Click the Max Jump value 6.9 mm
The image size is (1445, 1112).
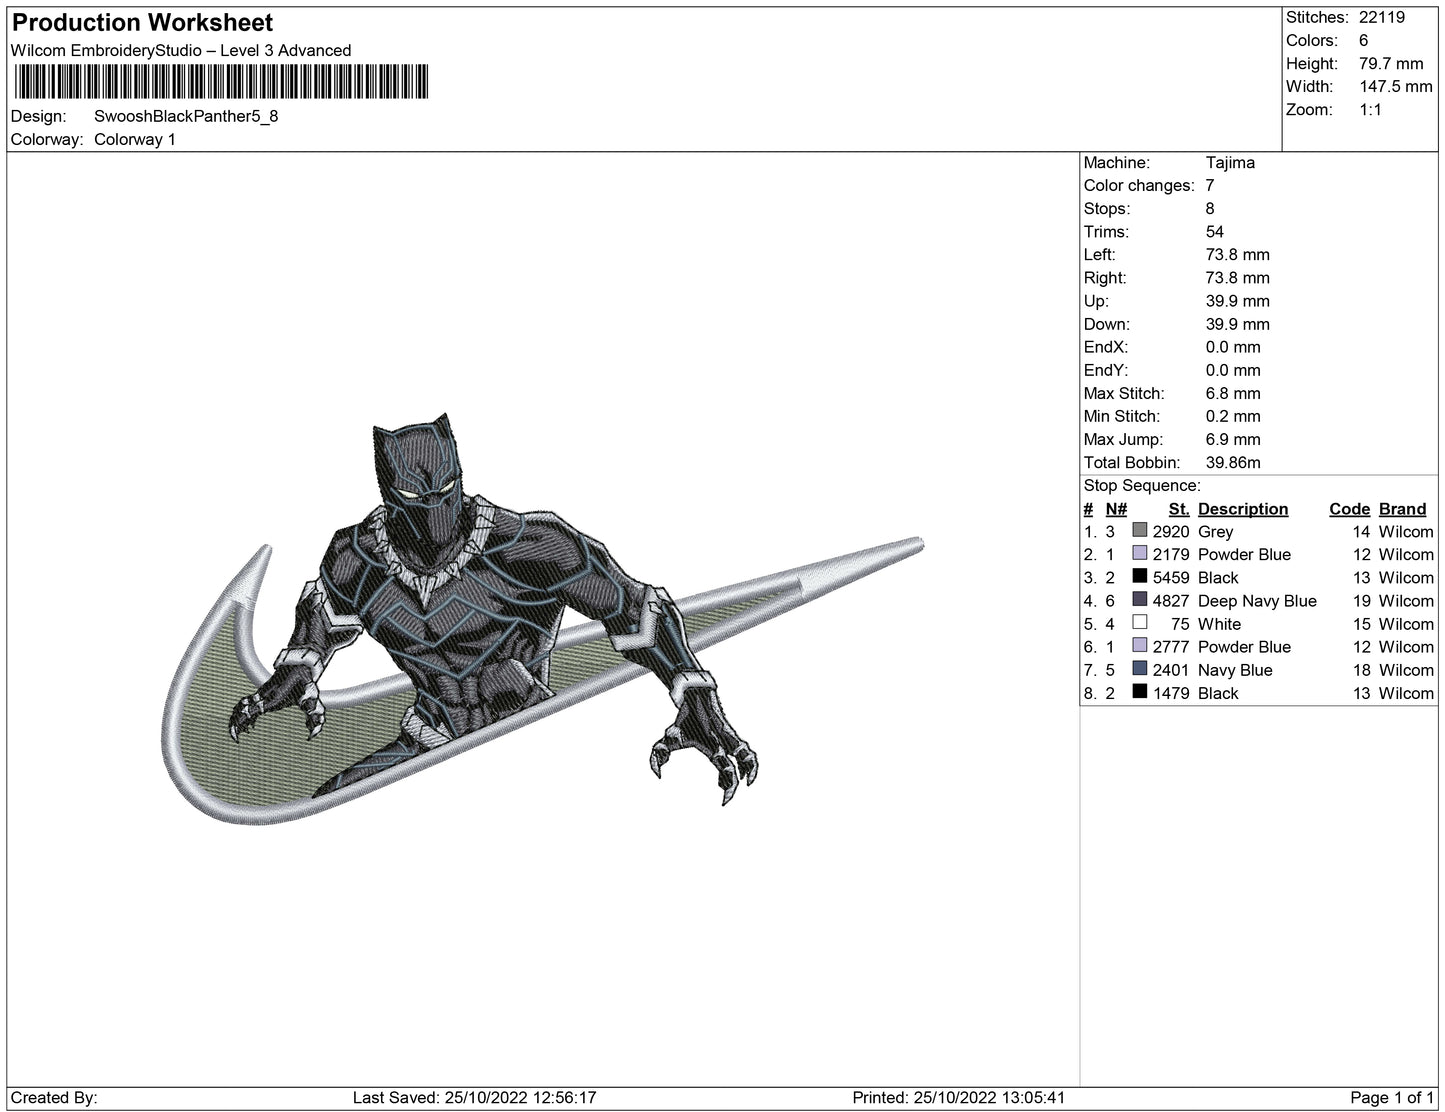[1233, 439]
